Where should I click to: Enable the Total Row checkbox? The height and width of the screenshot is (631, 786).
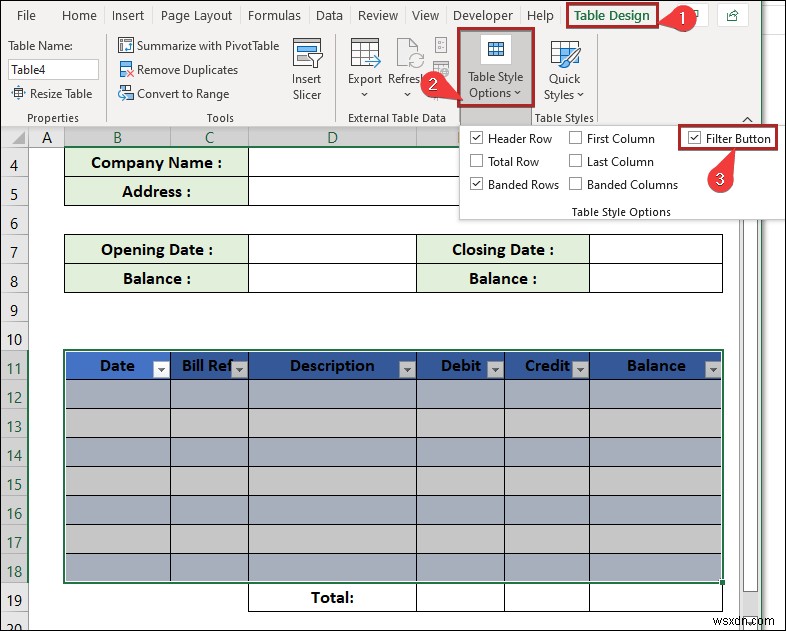click(x=476, y=161)
